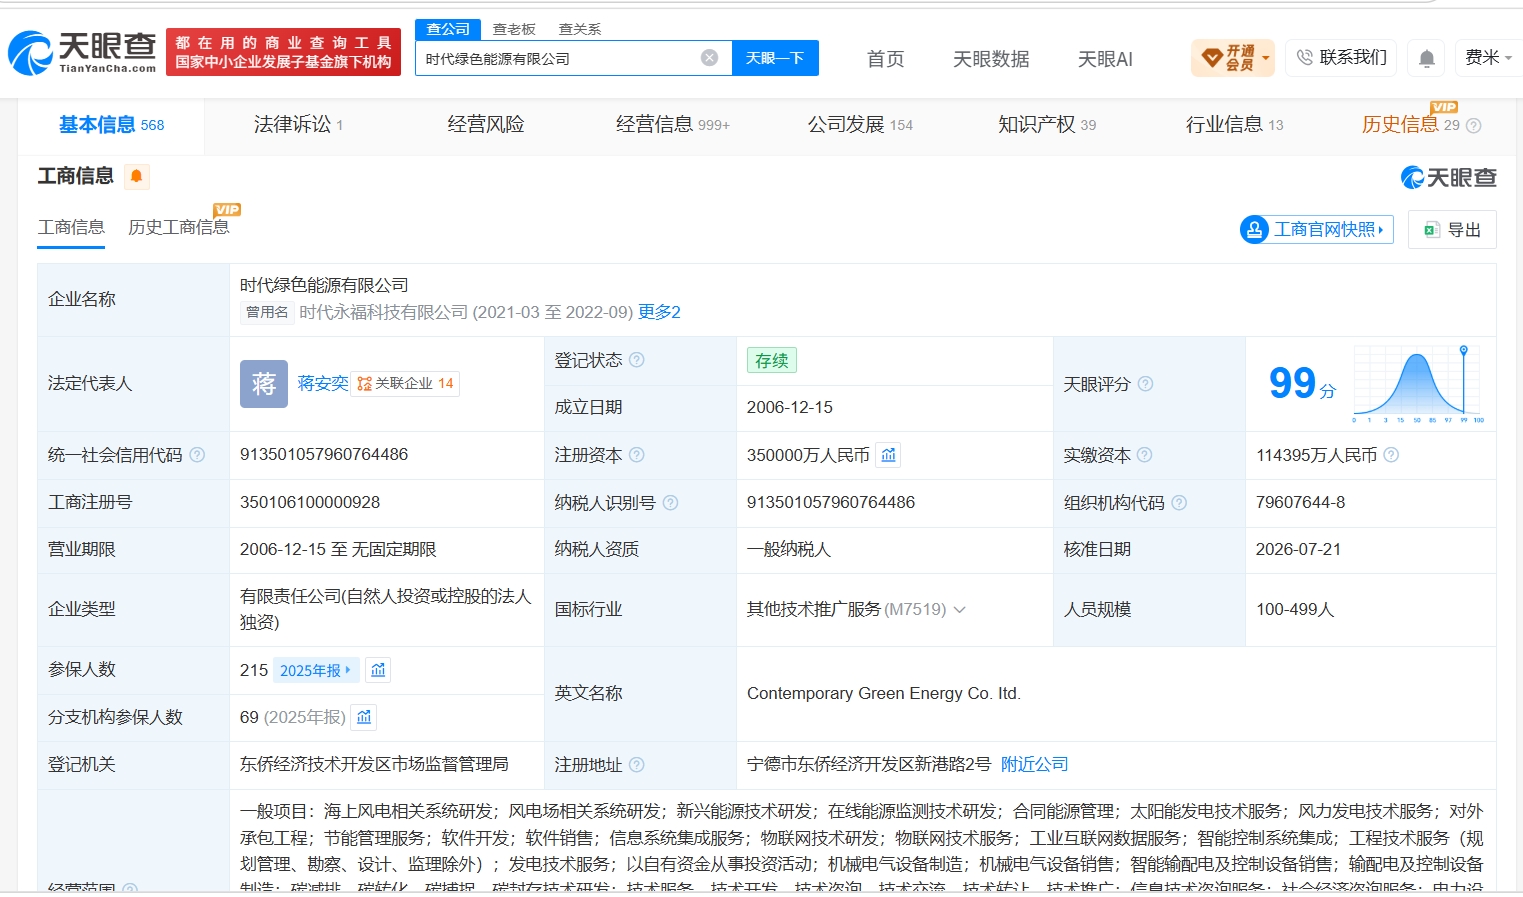Click organization code 79607644-8

[1300, 502]
